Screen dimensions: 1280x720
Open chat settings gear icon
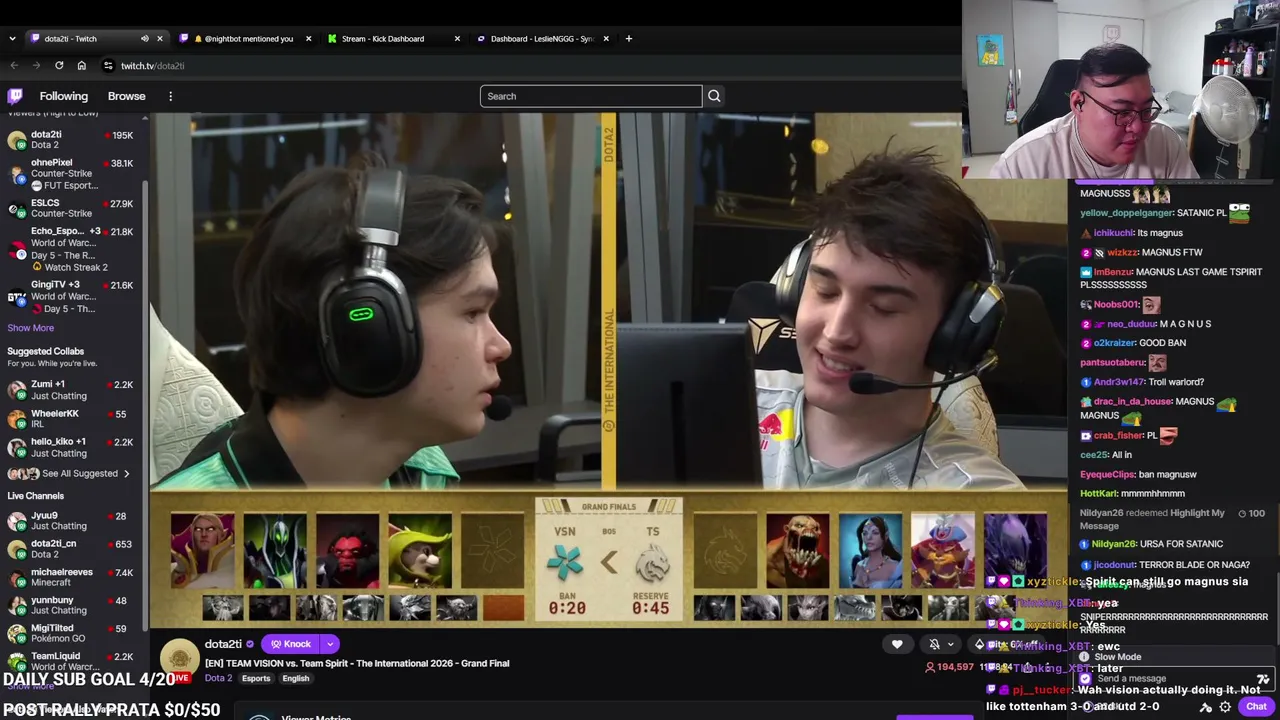tap(1225, 707)
